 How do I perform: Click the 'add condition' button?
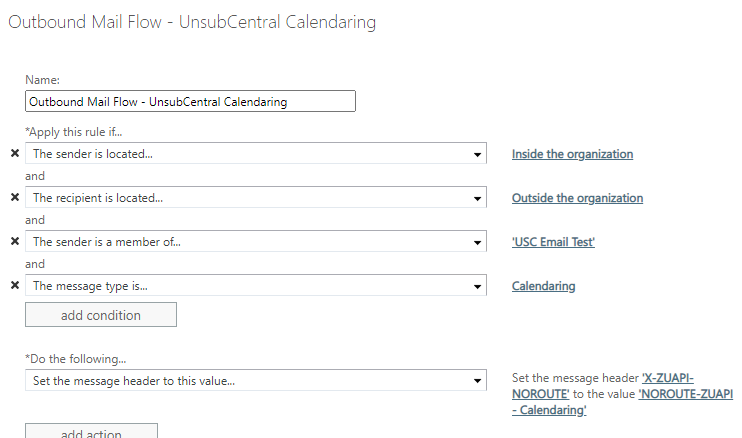pos(101,315)
